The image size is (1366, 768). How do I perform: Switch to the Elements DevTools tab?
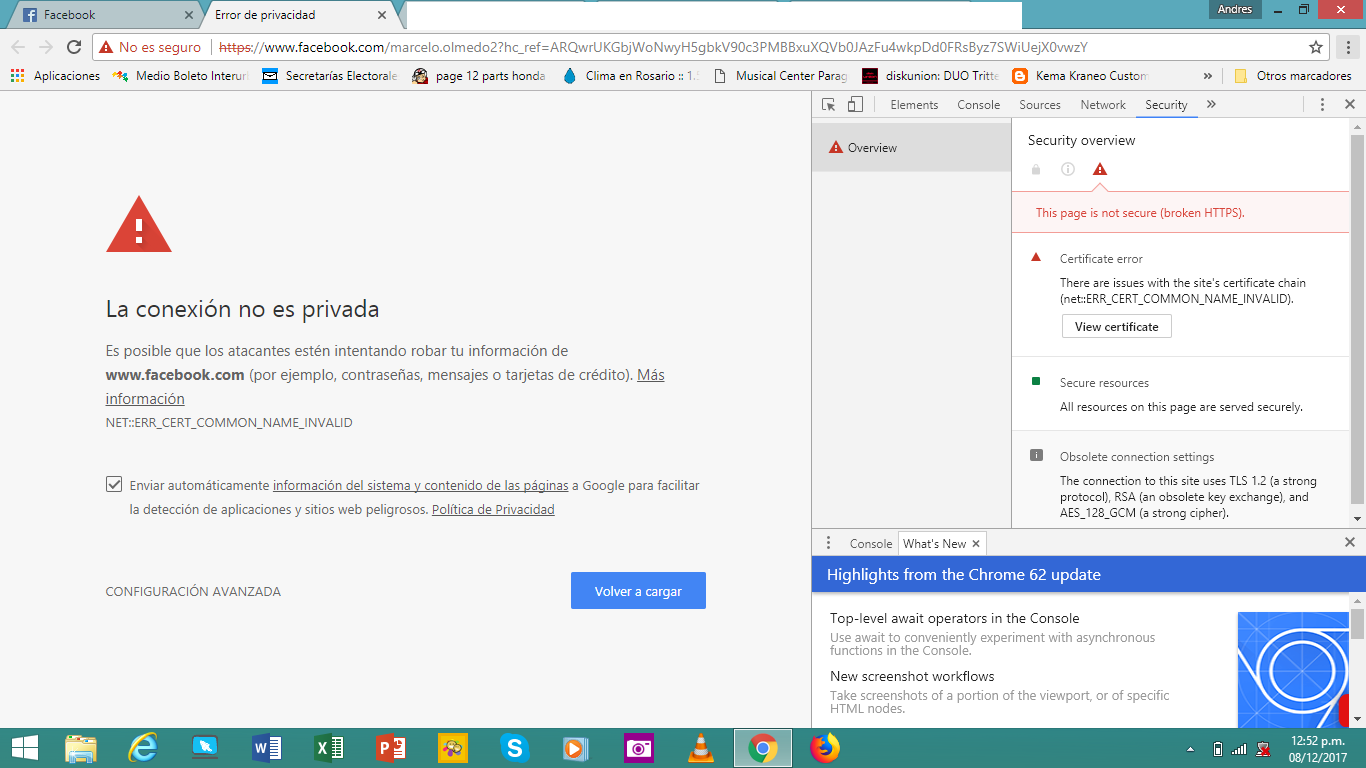tap(914, 105)
